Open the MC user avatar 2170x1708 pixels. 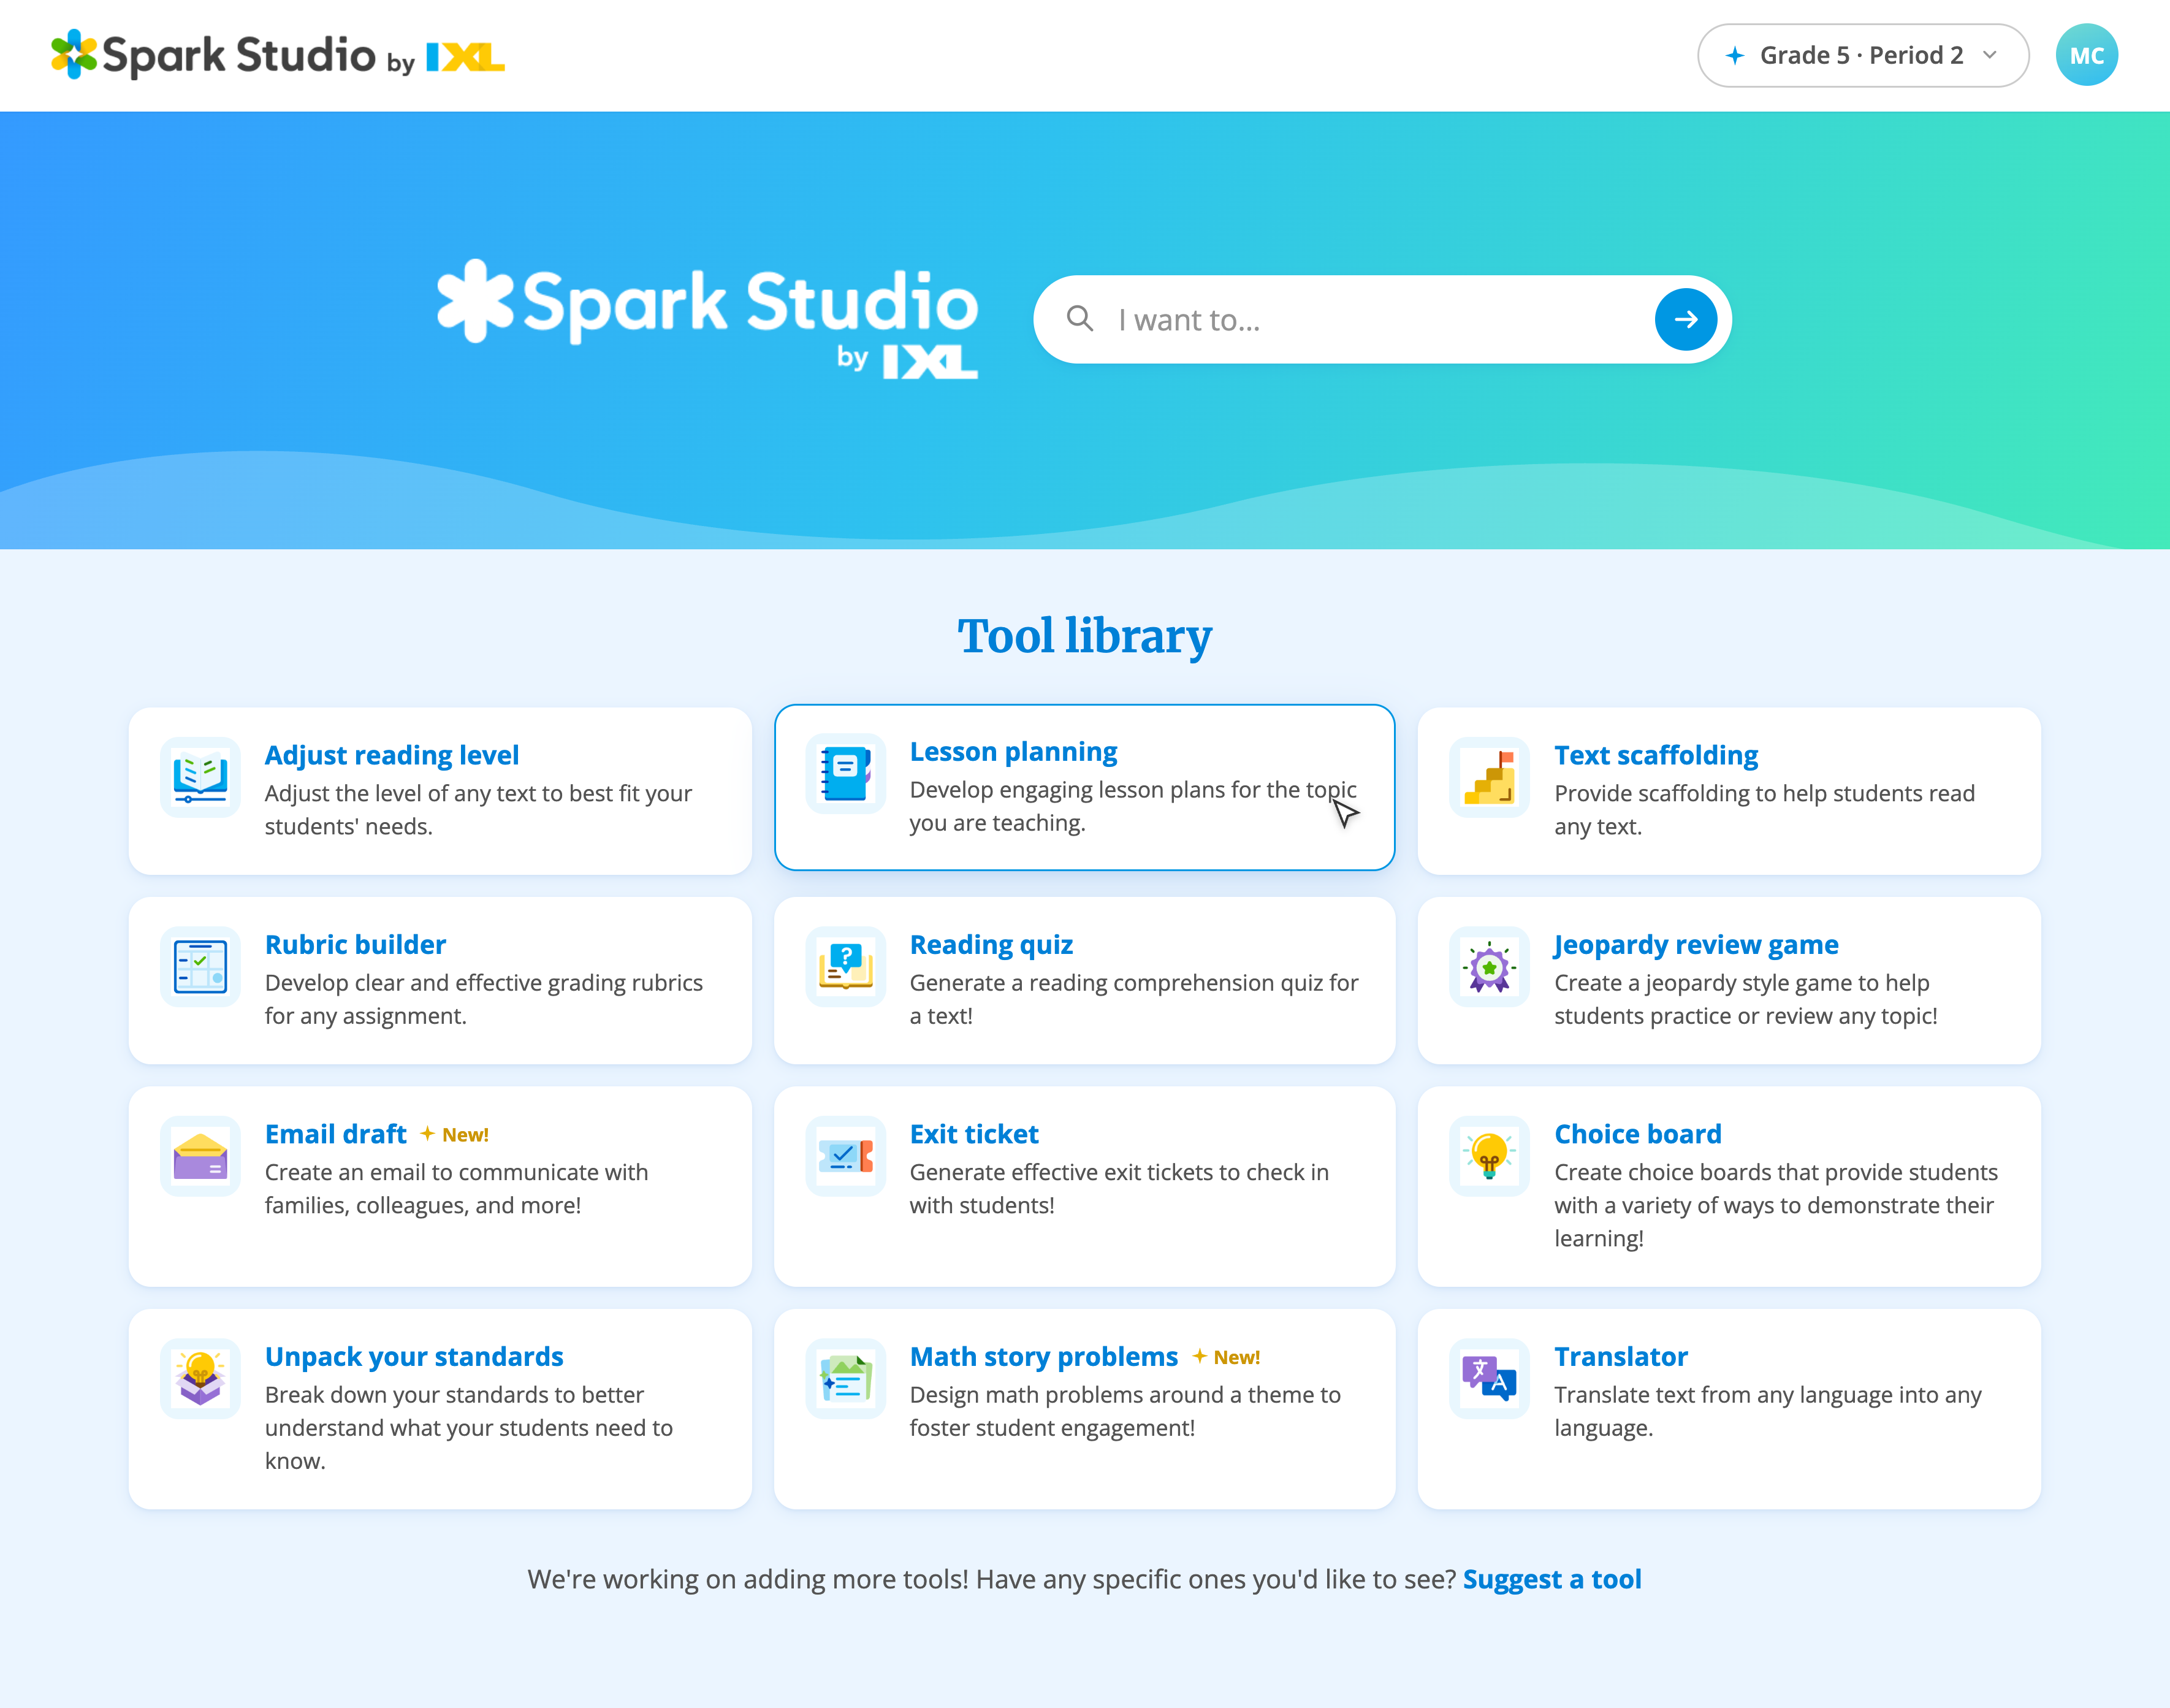pyautogui.click(x=2086, y=55)
